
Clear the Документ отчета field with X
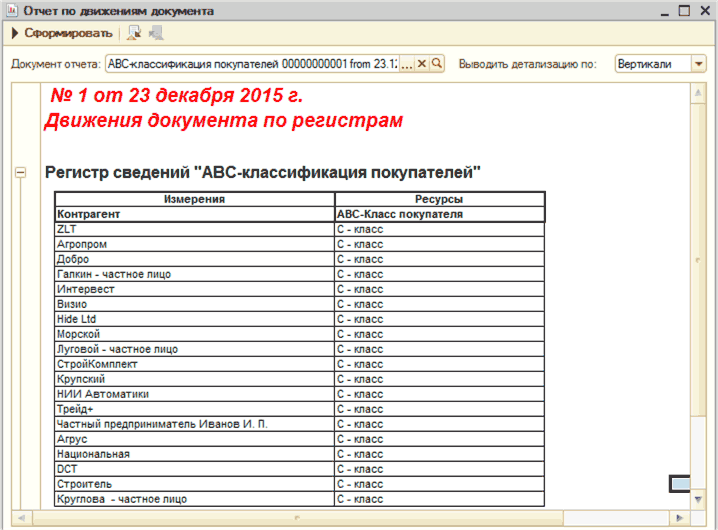click(x=422, y=64)
